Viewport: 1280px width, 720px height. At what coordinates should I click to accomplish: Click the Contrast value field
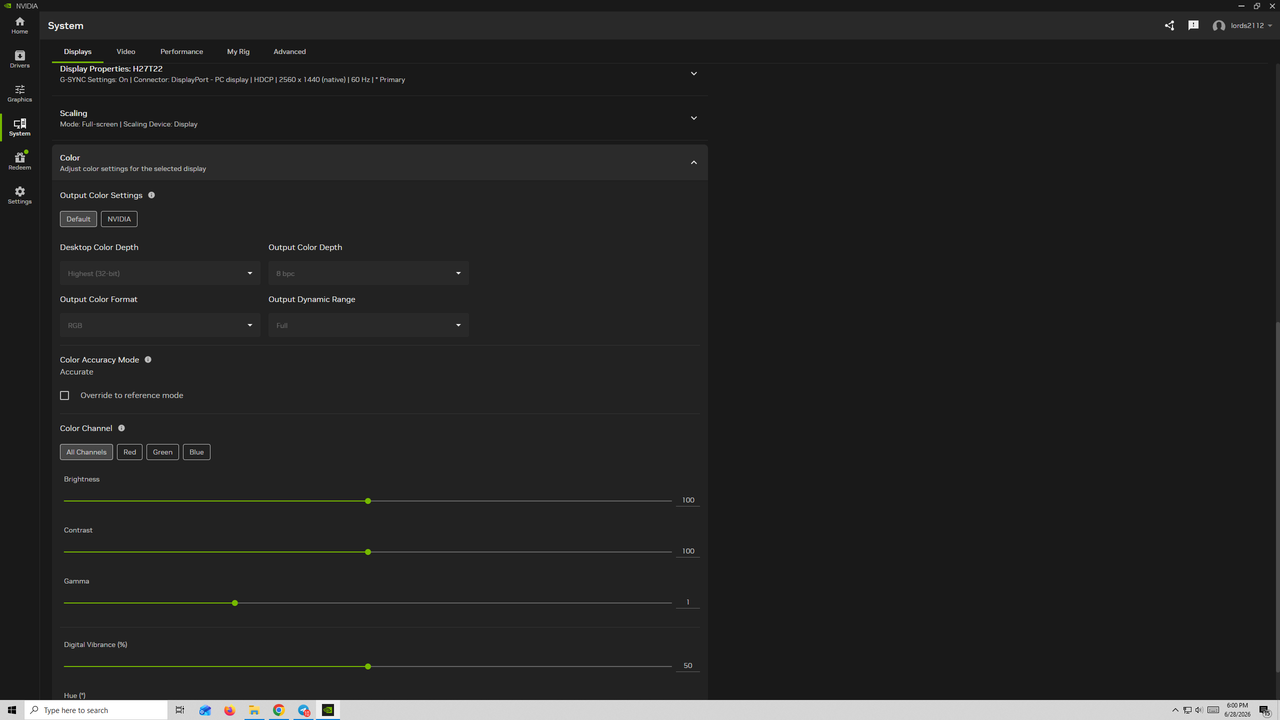688,551
